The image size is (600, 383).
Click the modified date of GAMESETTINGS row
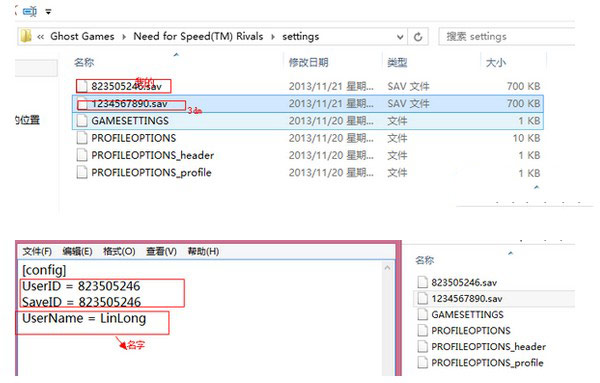coord(331,121)
